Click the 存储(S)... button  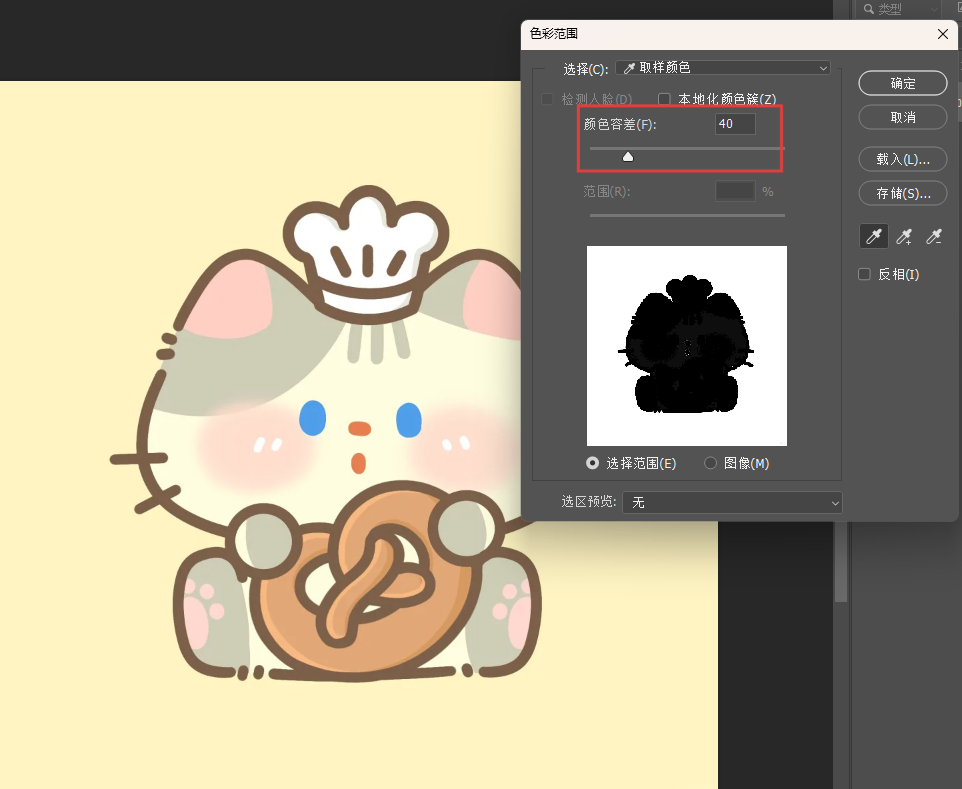tap(902, 193)
